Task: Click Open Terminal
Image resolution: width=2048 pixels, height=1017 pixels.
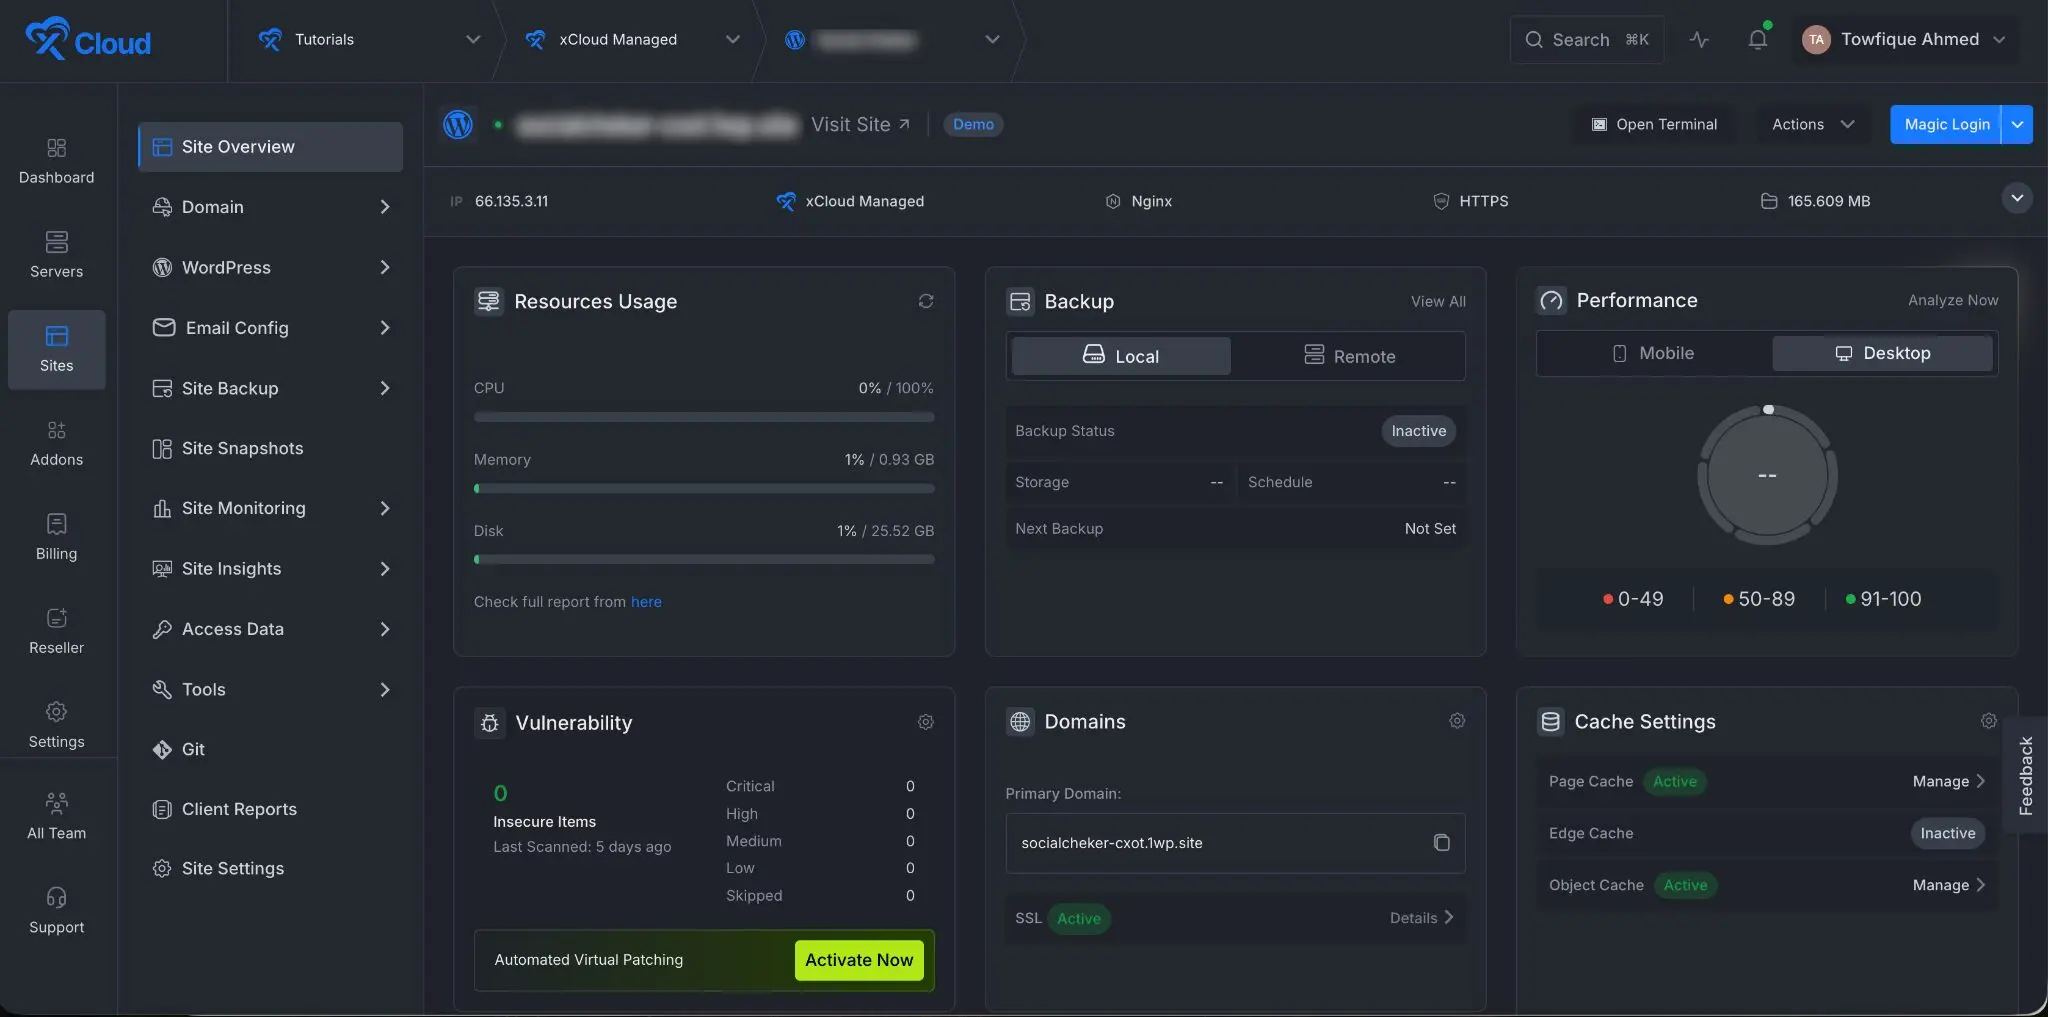Action: pos(1654,124)
